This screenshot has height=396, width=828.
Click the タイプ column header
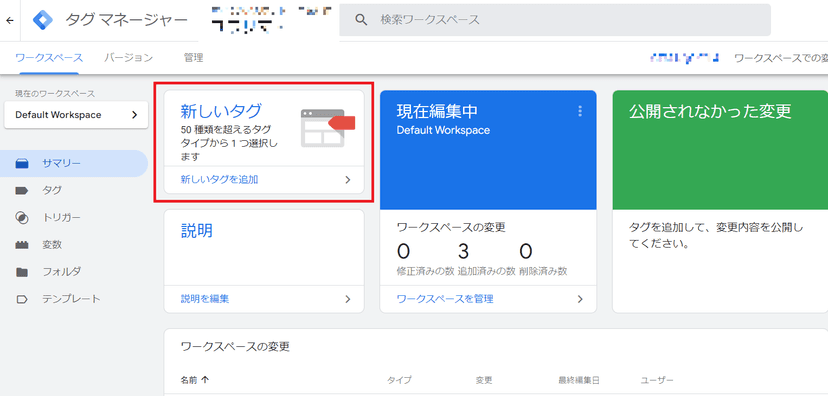click(x=399, y=380)
